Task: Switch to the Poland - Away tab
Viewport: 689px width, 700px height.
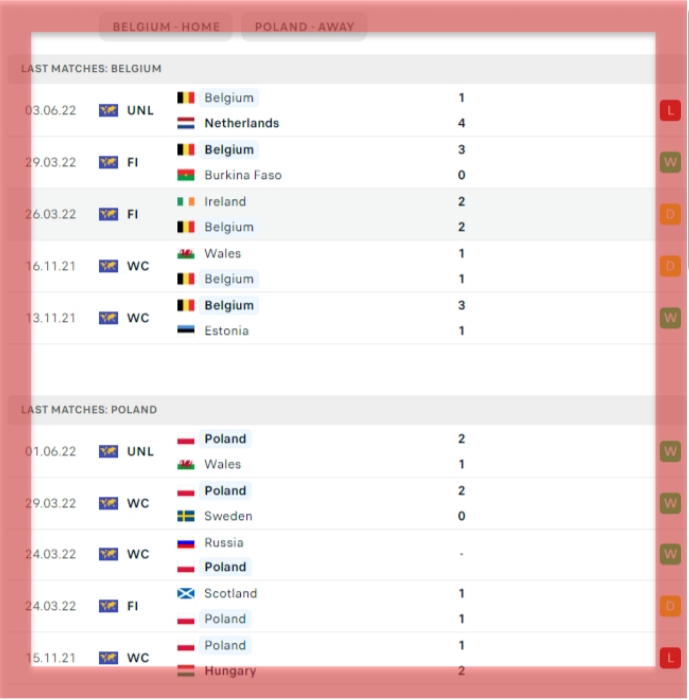Action: 304,27
